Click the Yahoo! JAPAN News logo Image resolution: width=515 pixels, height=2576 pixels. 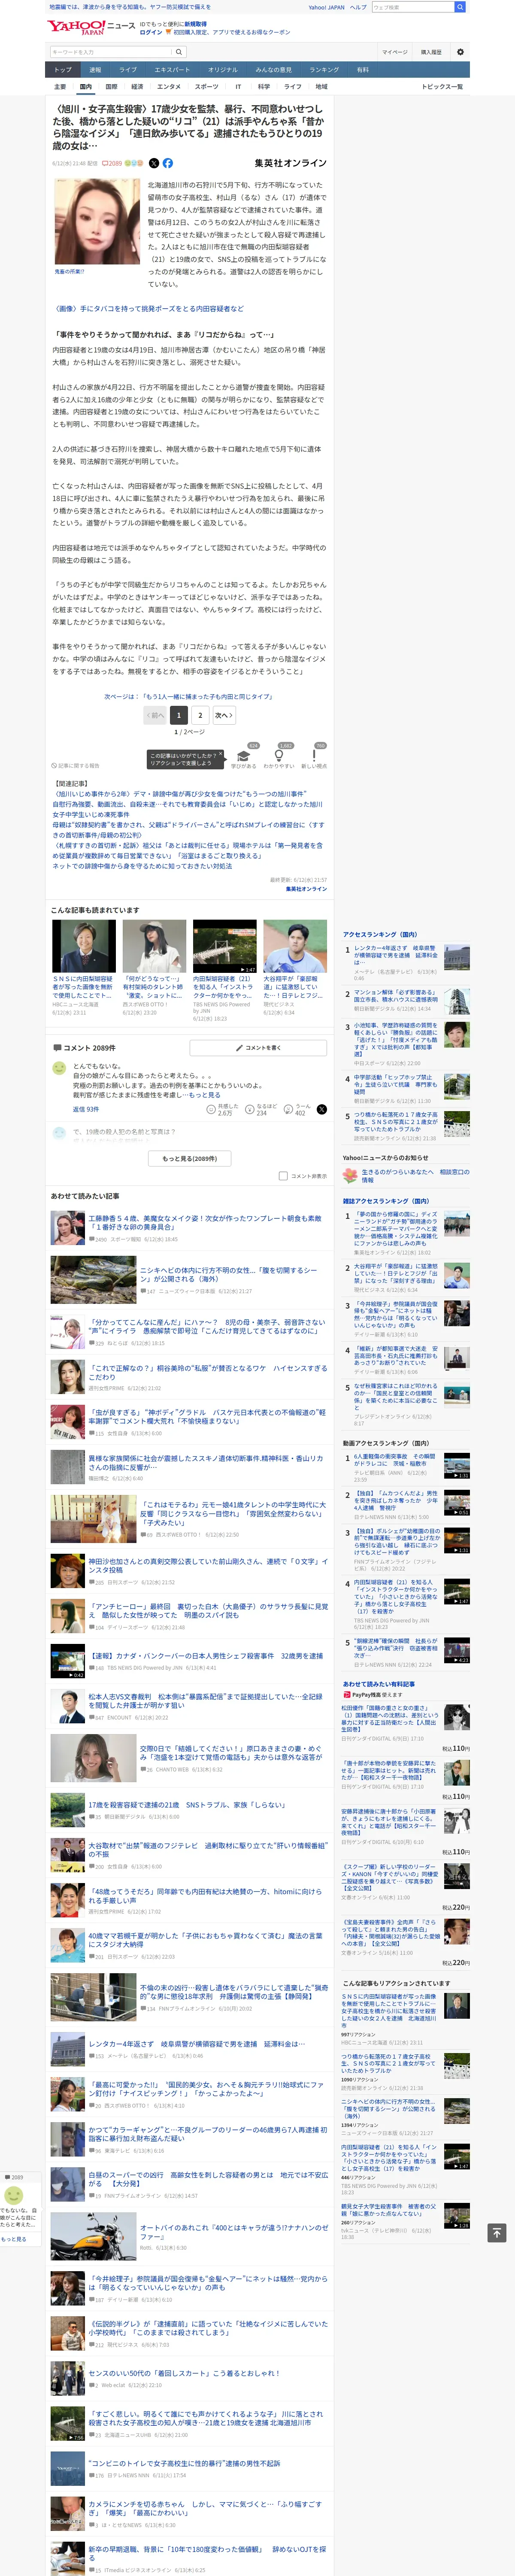point(91,27)
